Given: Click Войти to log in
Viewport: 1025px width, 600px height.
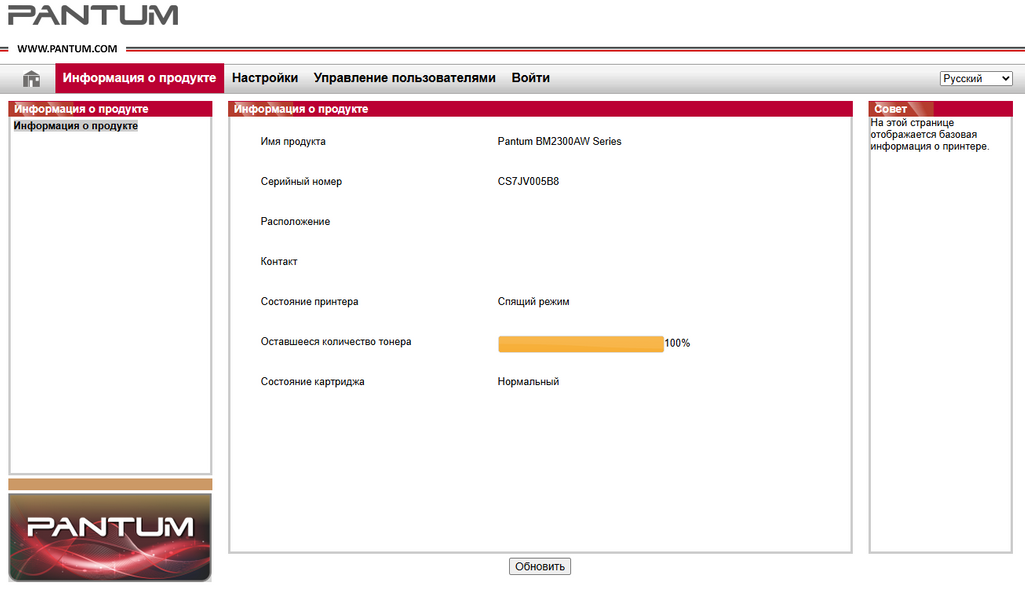Looking at the screenshot, I should tap(530, 78).
